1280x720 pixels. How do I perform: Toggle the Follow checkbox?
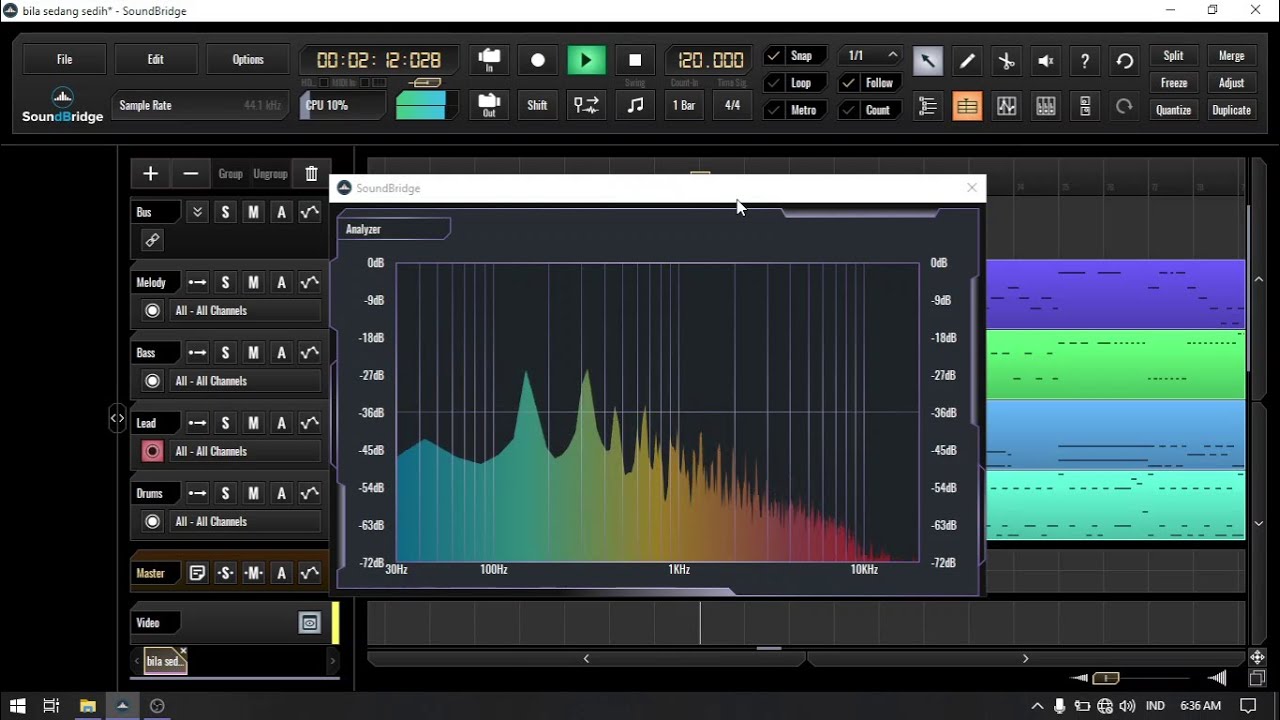coord(849,83)
